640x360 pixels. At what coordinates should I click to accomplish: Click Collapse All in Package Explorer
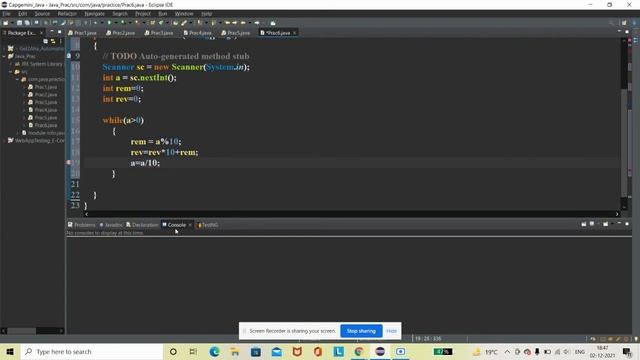[45, 41]
